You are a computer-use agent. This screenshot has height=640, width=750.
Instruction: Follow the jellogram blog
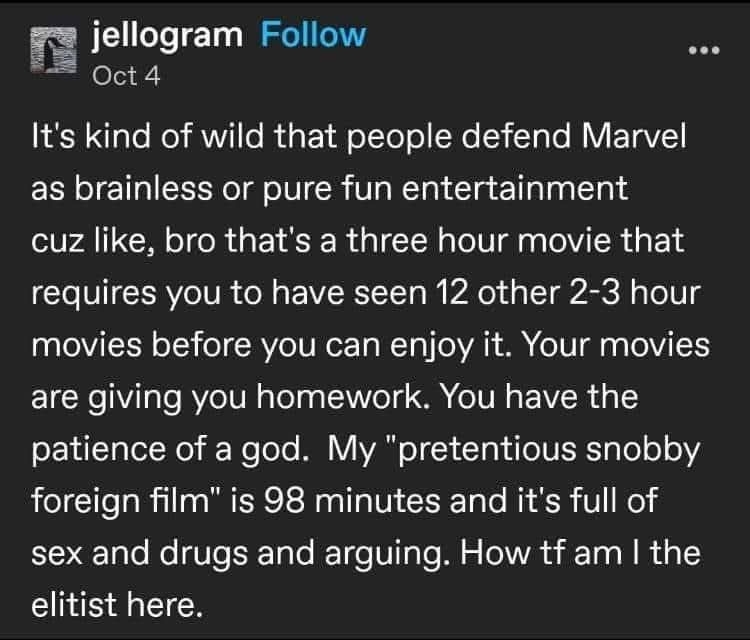pos(313,35)
